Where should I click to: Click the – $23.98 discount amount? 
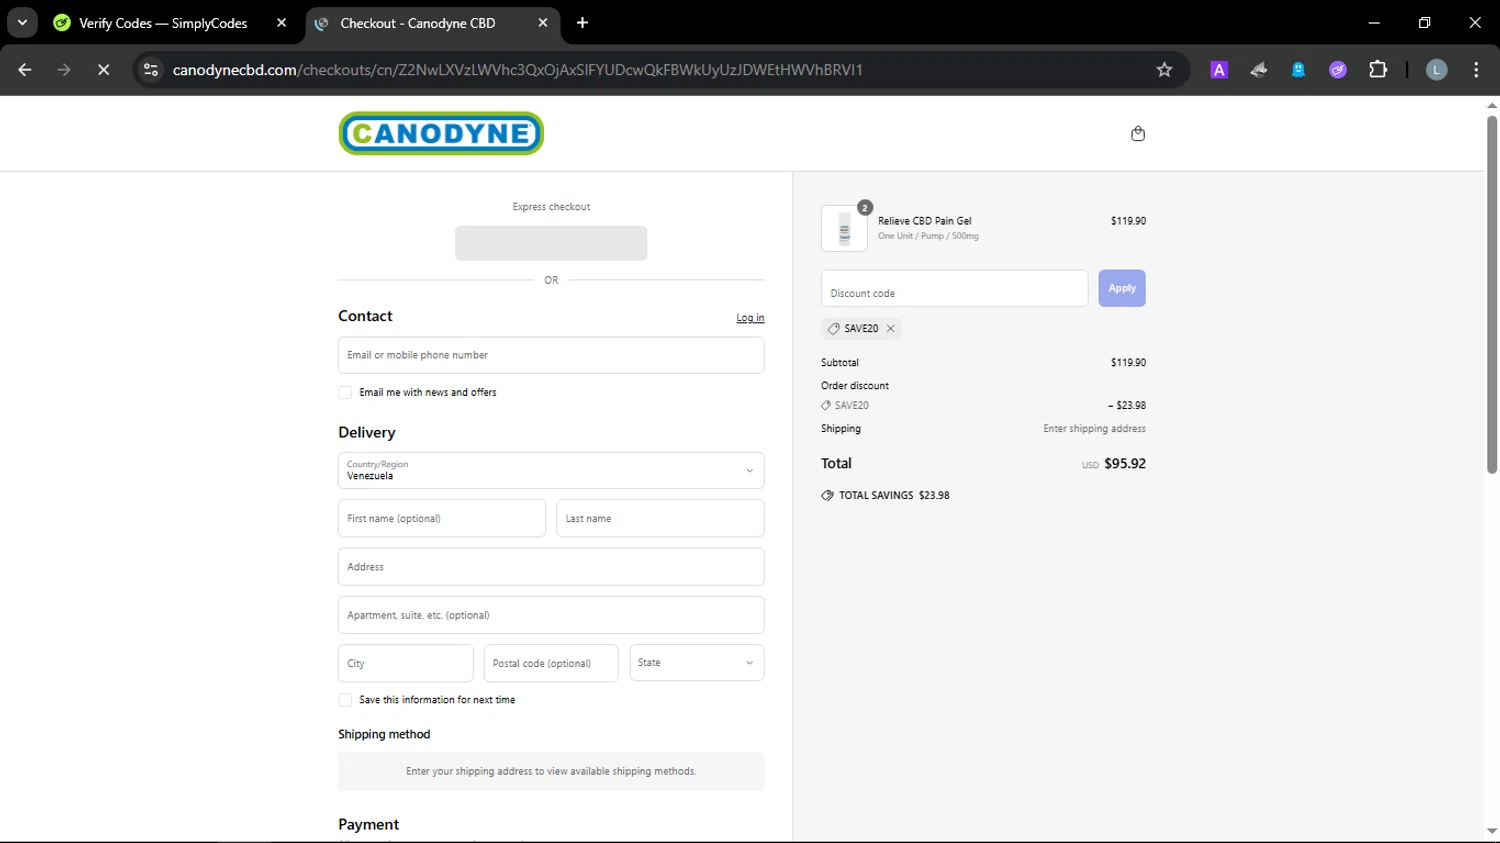pyautogui.click(x=1127, y=406)
